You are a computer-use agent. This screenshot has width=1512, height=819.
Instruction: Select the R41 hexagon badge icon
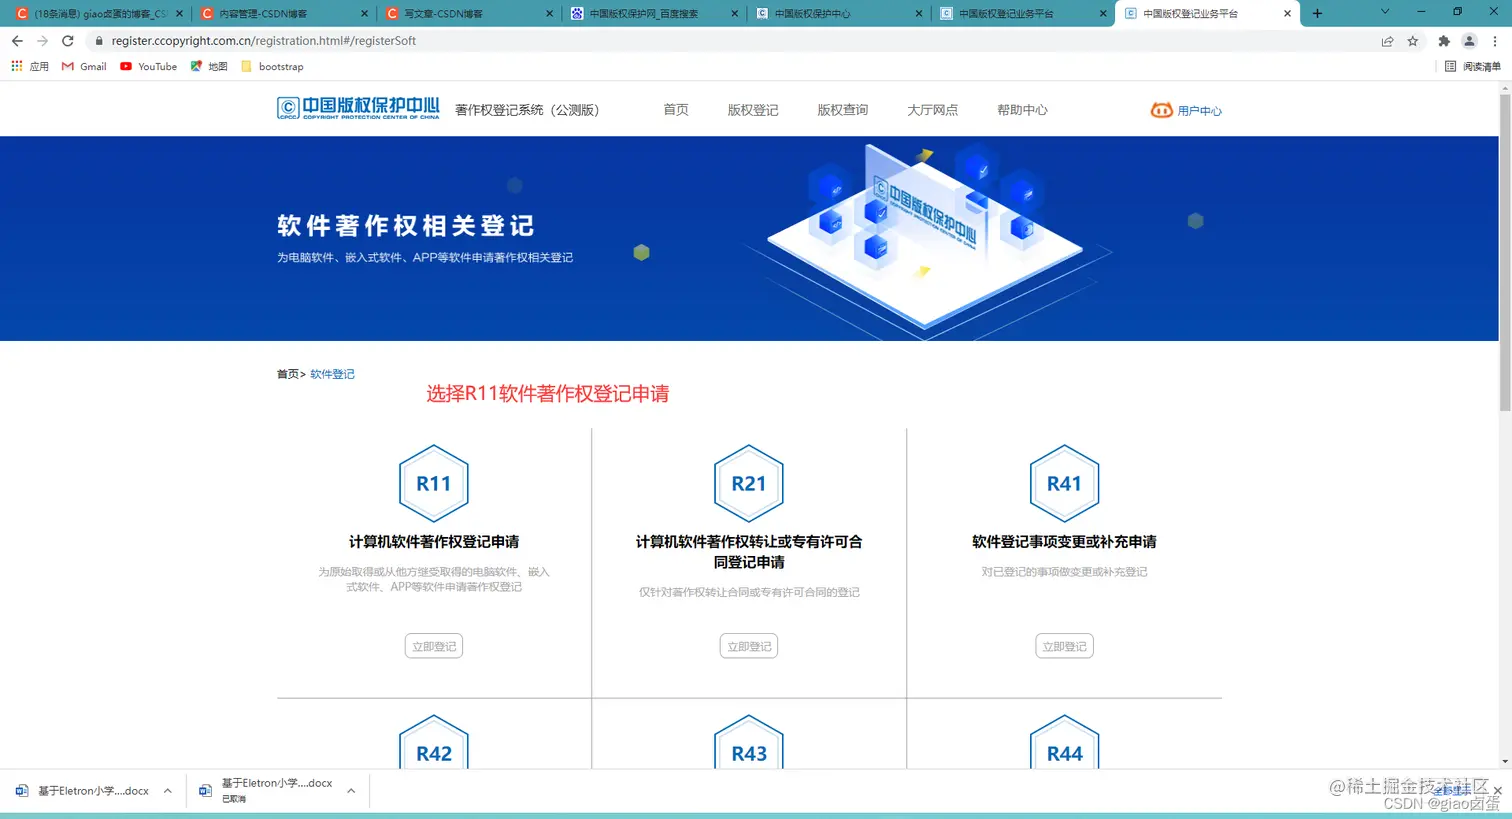[1063, 483]
